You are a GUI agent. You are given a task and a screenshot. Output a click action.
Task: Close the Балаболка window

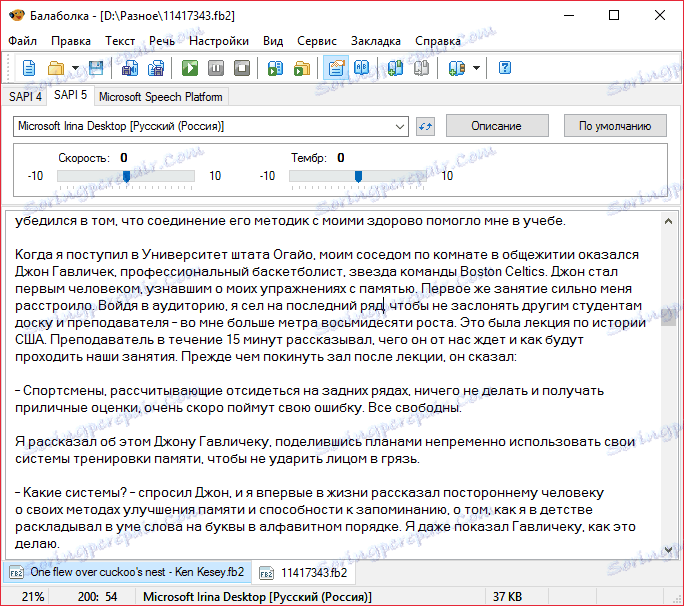point(660,16)
